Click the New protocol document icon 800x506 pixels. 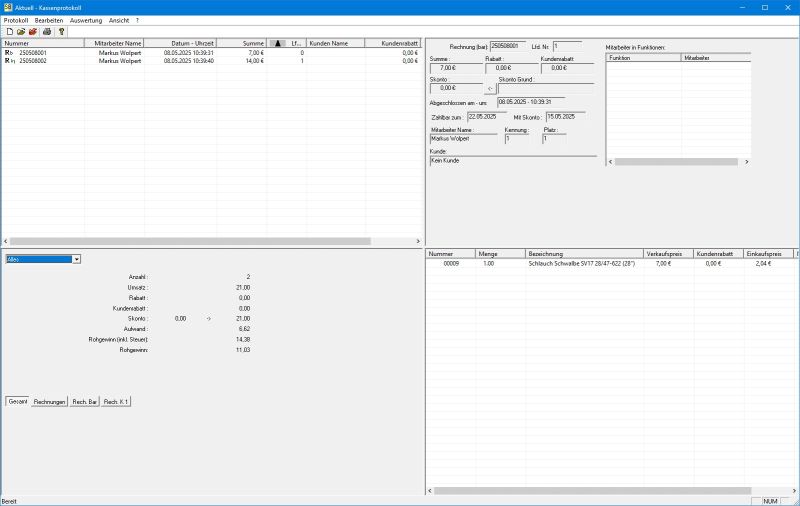coord(9,32)
